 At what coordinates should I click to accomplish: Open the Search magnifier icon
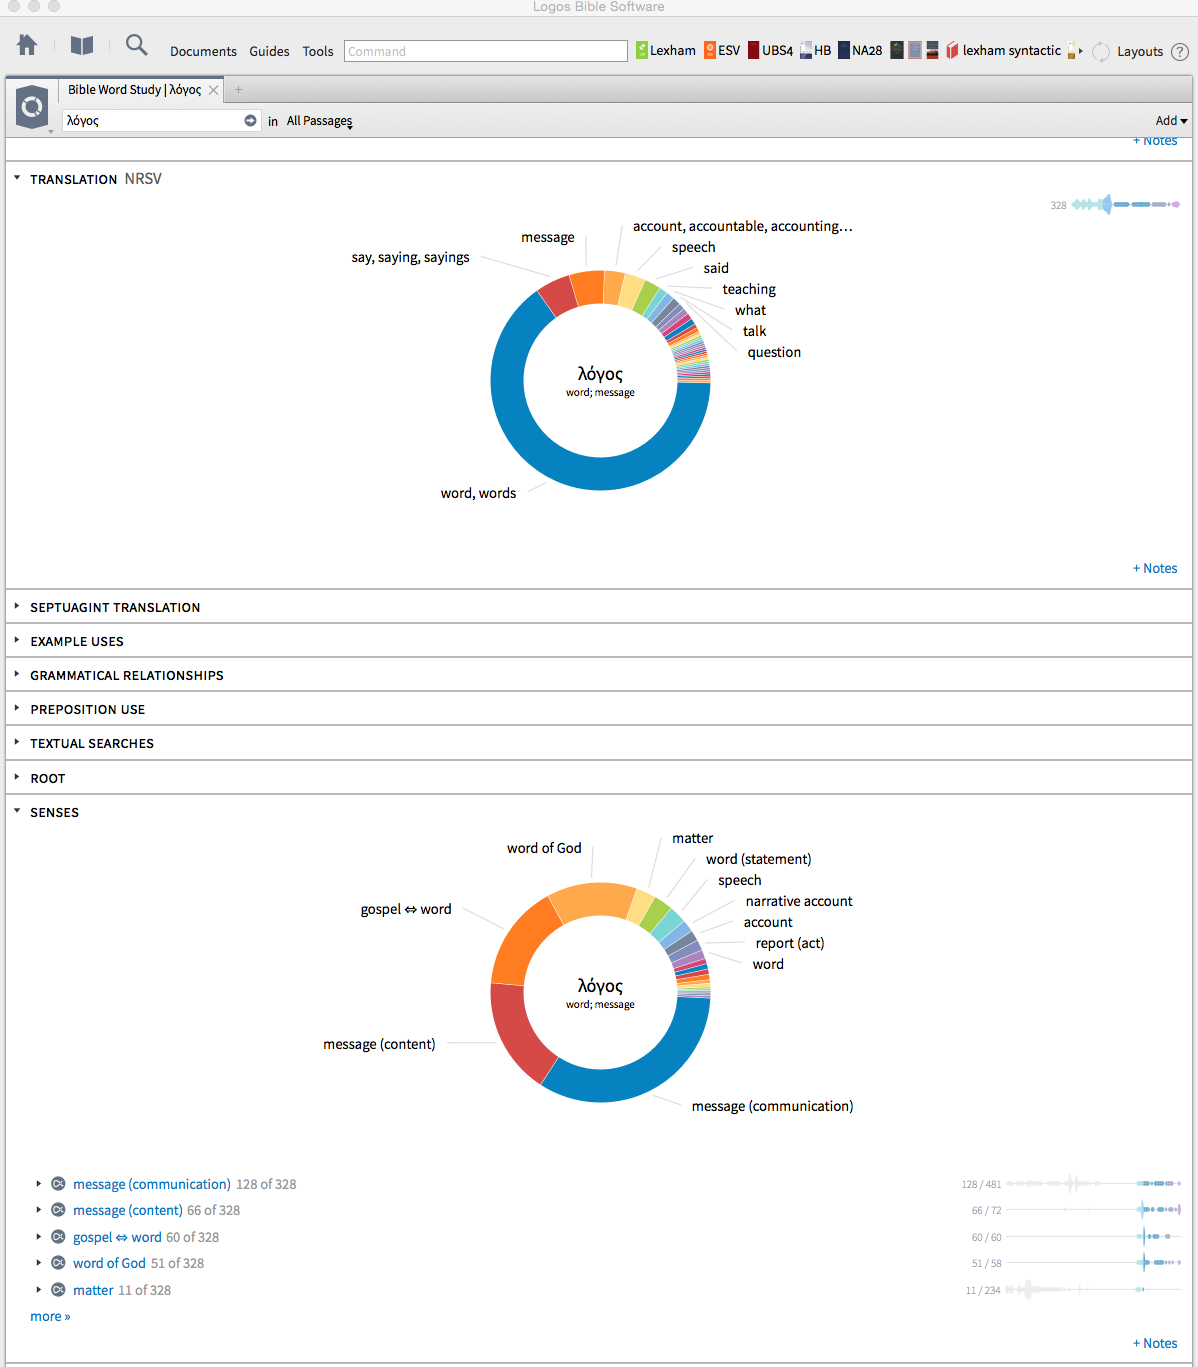[x=137, y=45]
